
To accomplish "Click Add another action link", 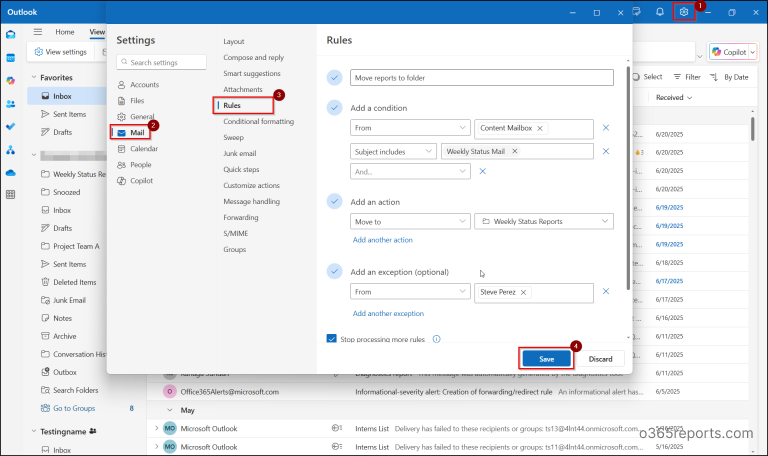I will [x=383, y=240].
